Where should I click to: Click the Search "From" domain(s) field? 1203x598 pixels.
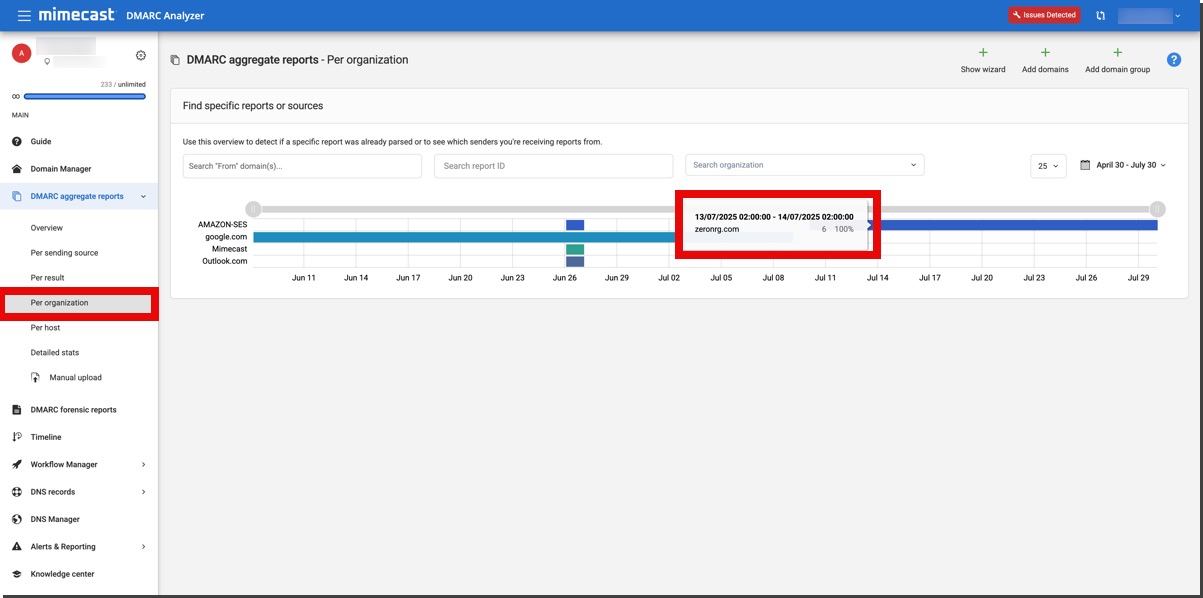pos(302,166)
